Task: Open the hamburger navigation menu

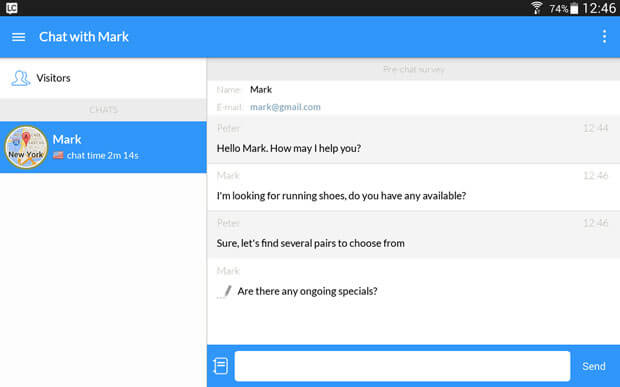Action: [19, 37]
